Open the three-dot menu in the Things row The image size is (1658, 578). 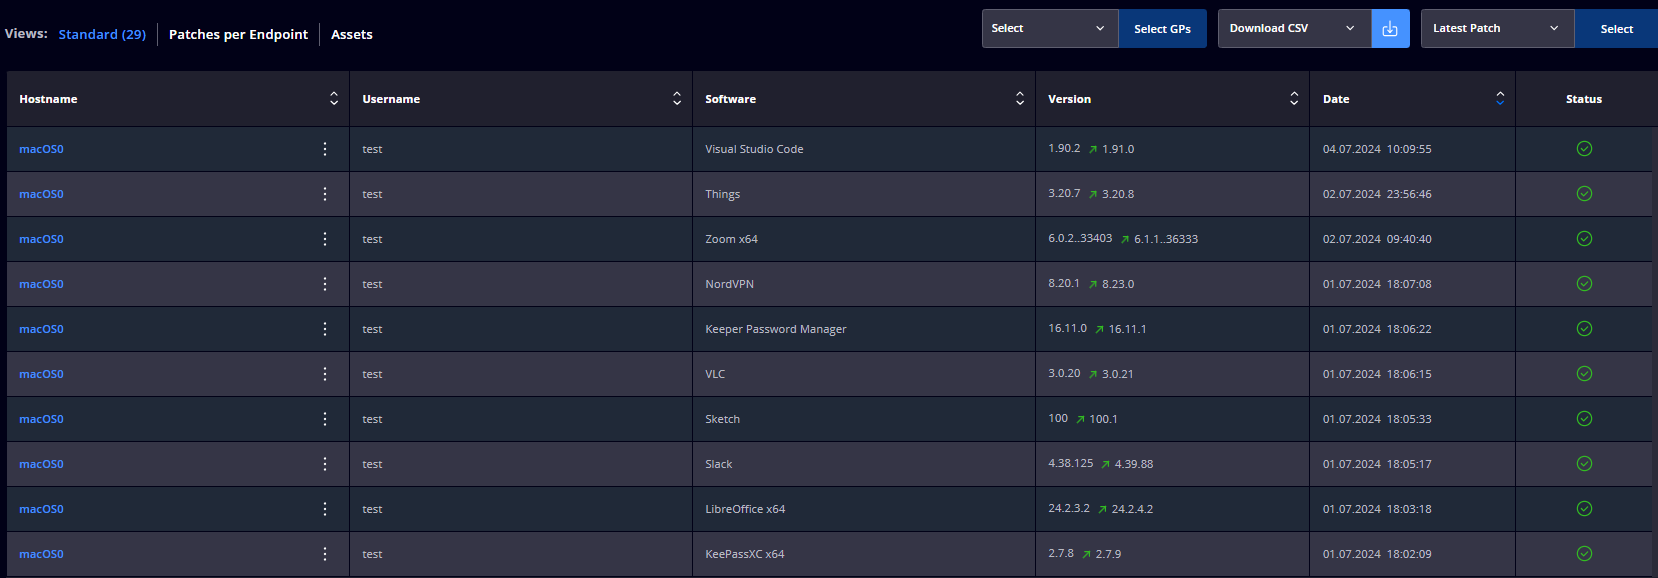point(325,194)
